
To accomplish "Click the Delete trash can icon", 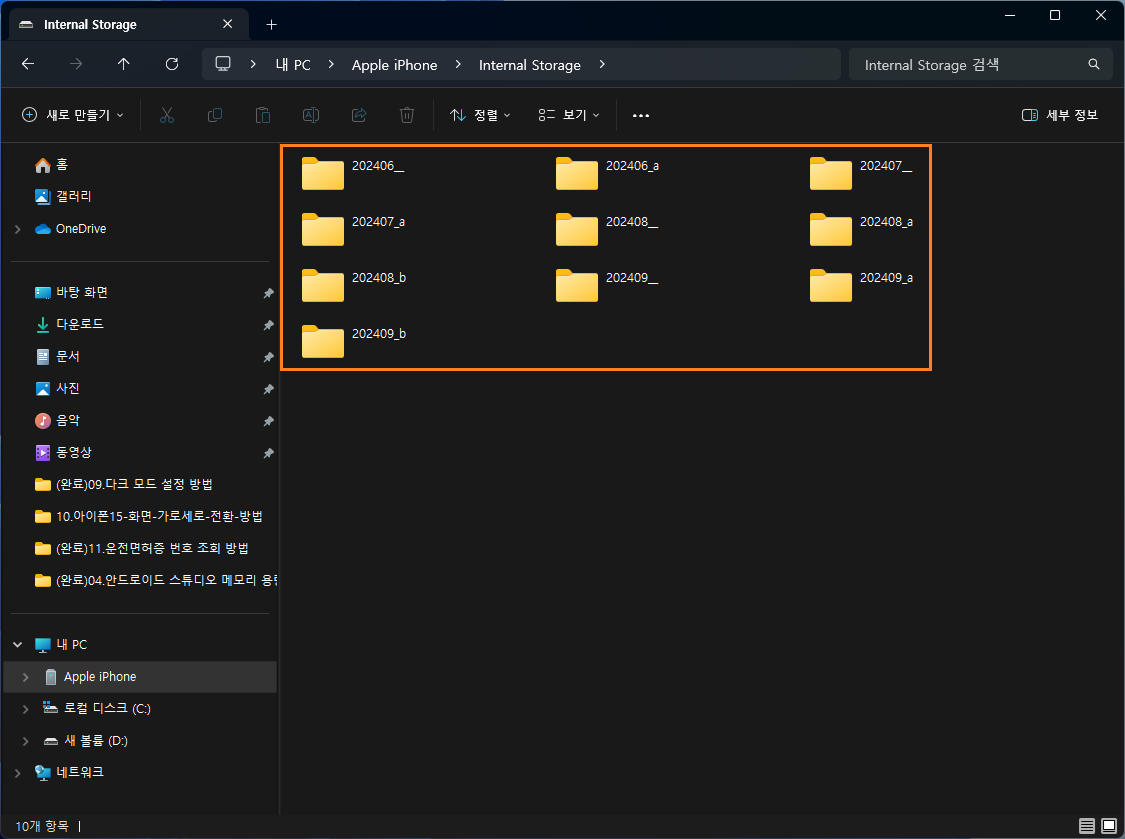I will [407, 115].
